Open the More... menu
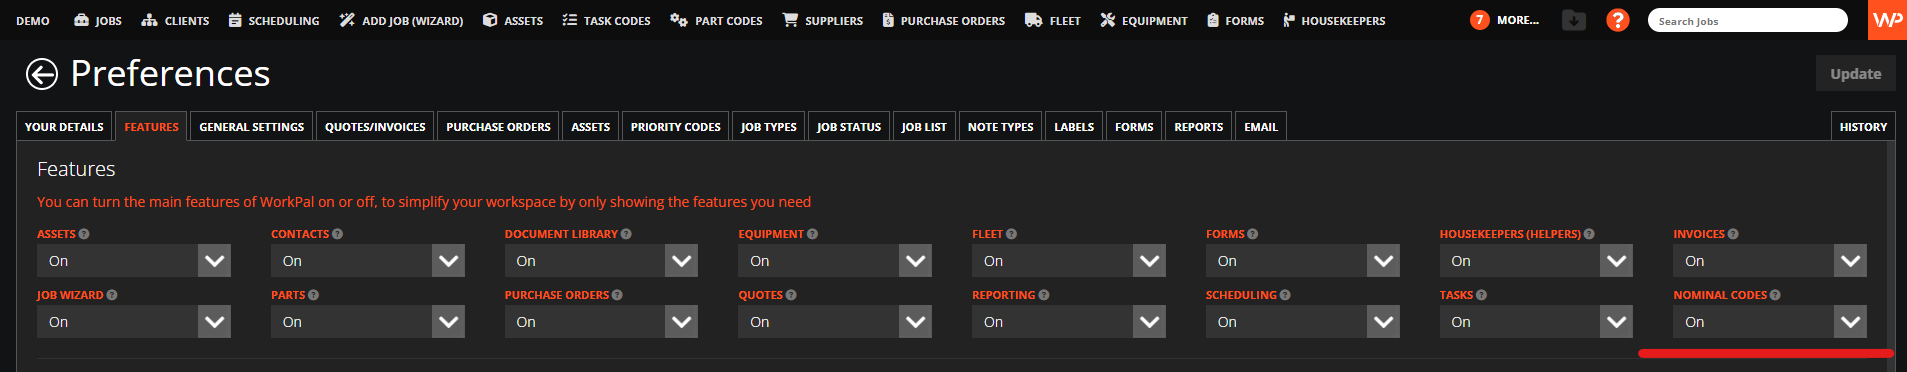1907x372 pixels. (1518, 20)
